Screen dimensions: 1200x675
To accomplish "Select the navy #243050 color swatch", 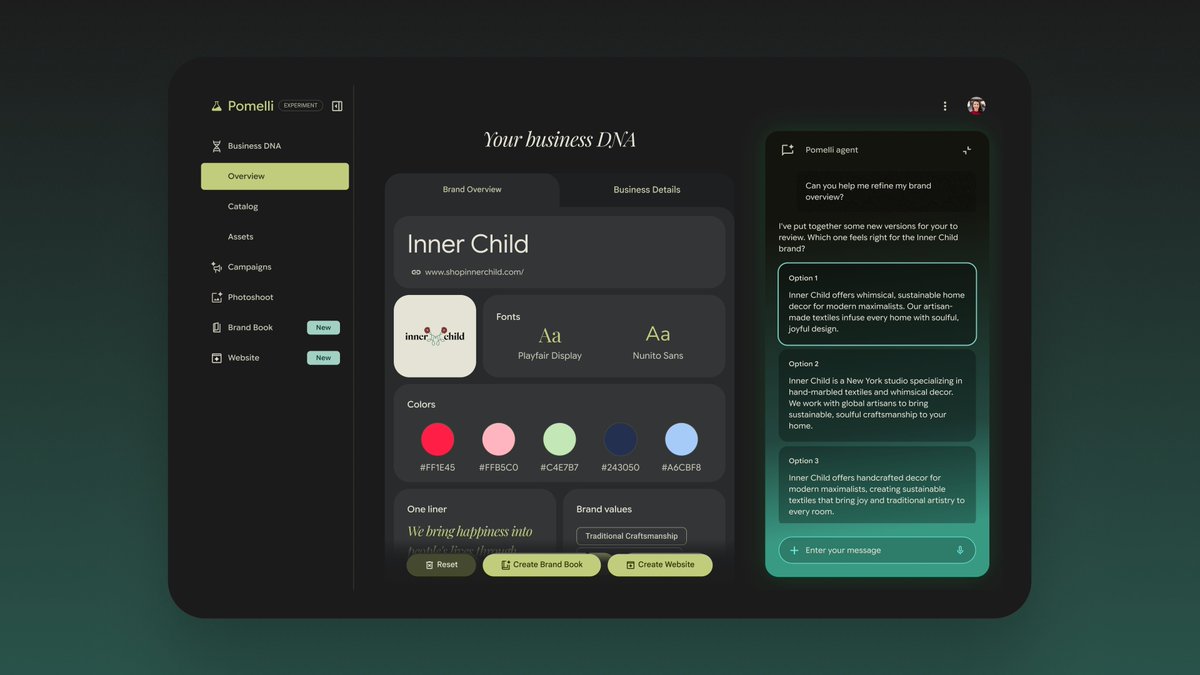I will pyautogui.click(x=620, y=439).
